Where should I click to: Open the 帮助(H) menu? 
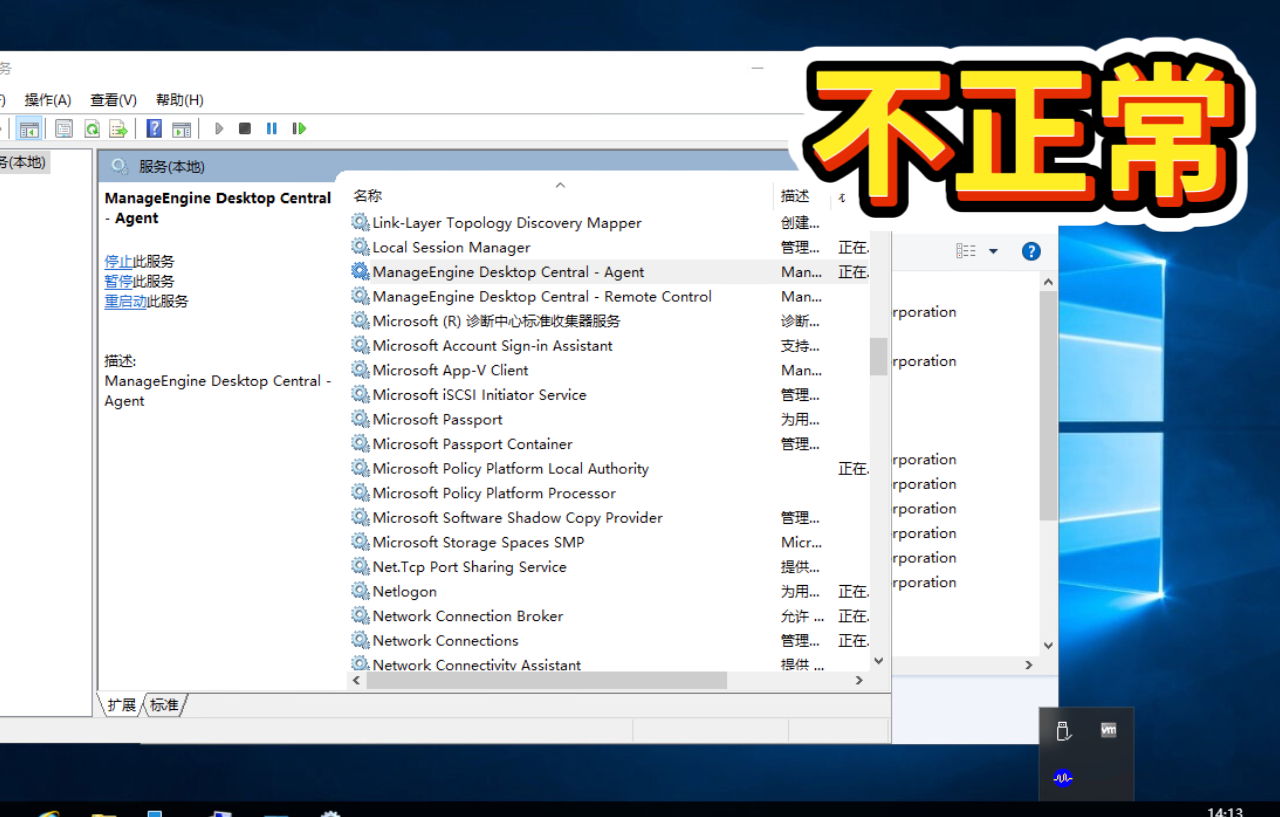point(180,100)
